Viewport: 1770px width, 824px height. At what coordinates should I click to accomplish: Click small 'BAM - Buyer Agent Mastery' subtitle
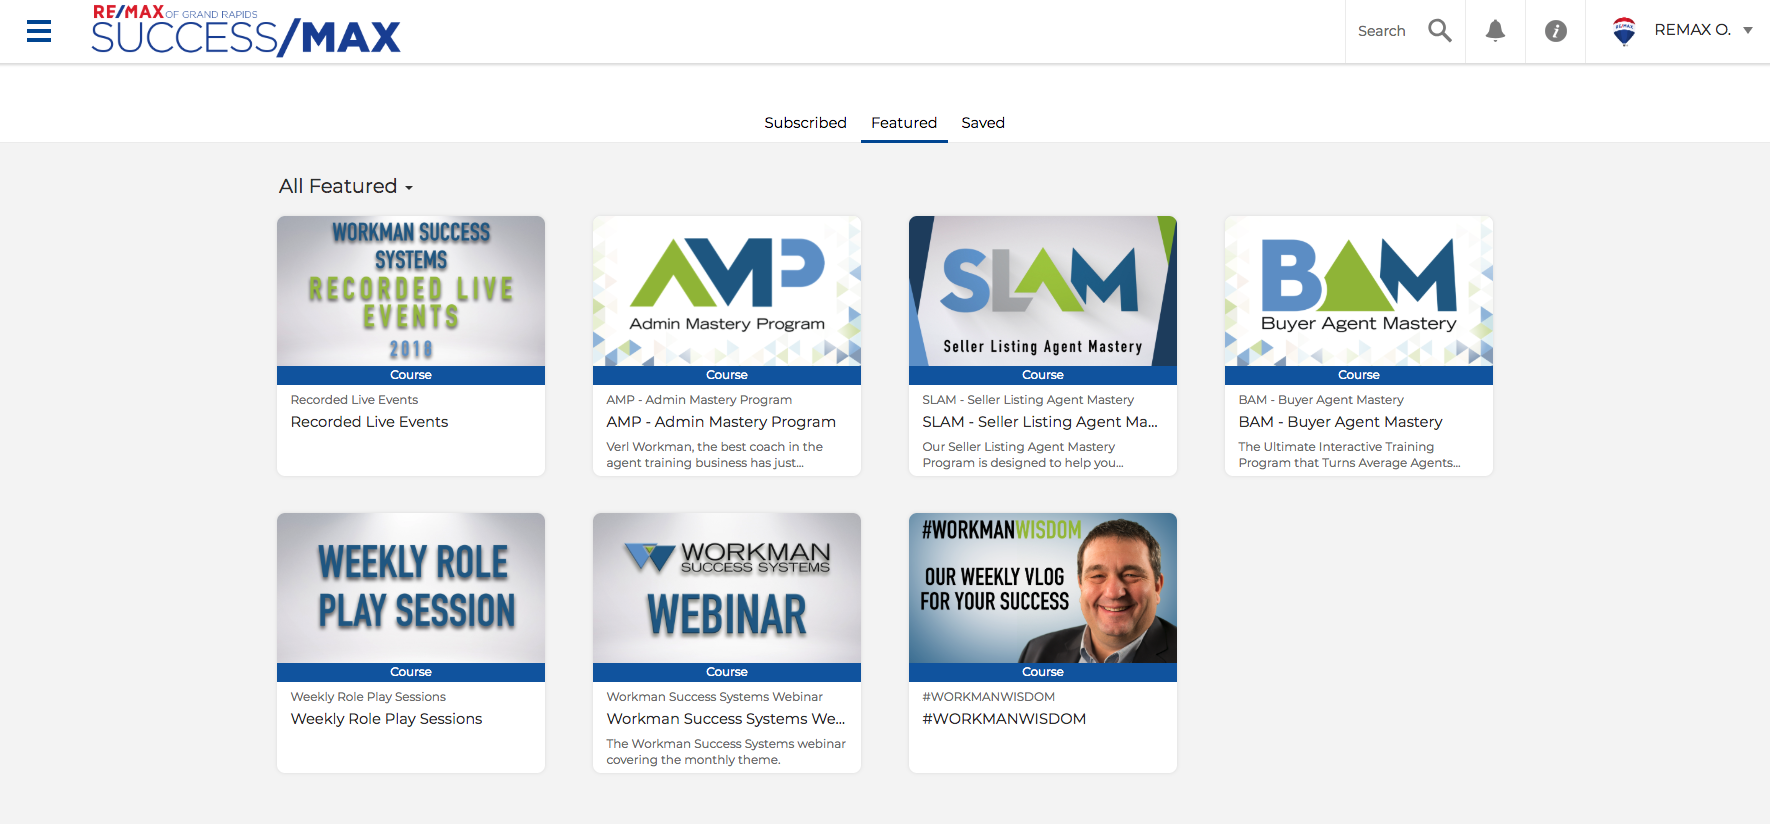[1321, 400]
